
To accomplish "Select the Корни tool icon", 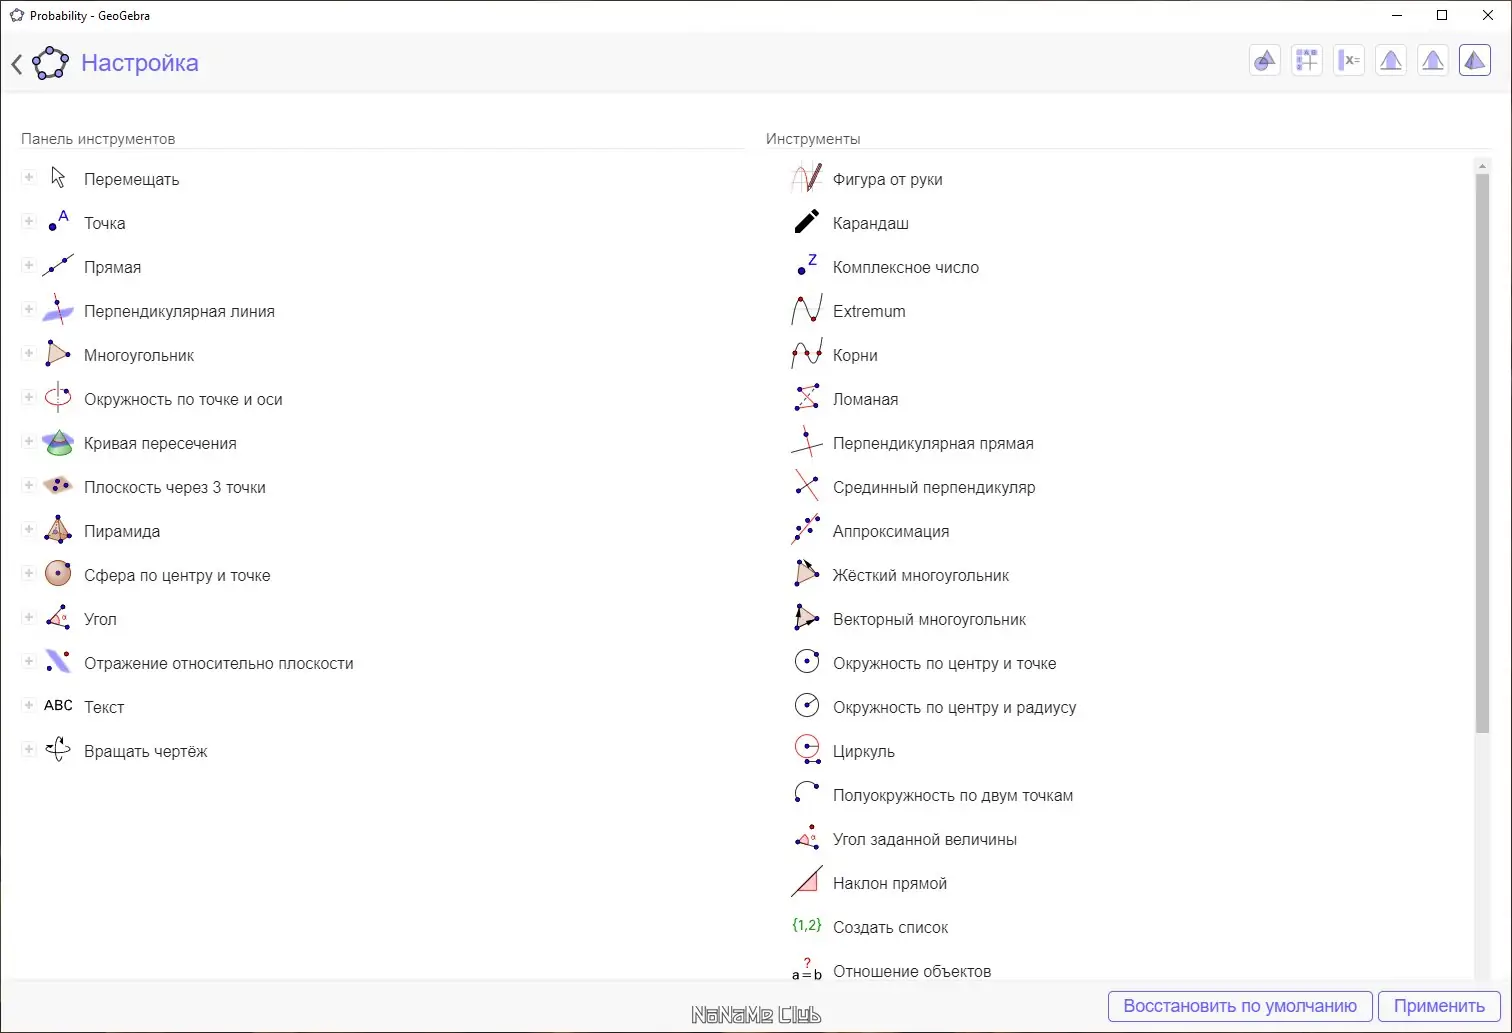I will pos(806,355).
